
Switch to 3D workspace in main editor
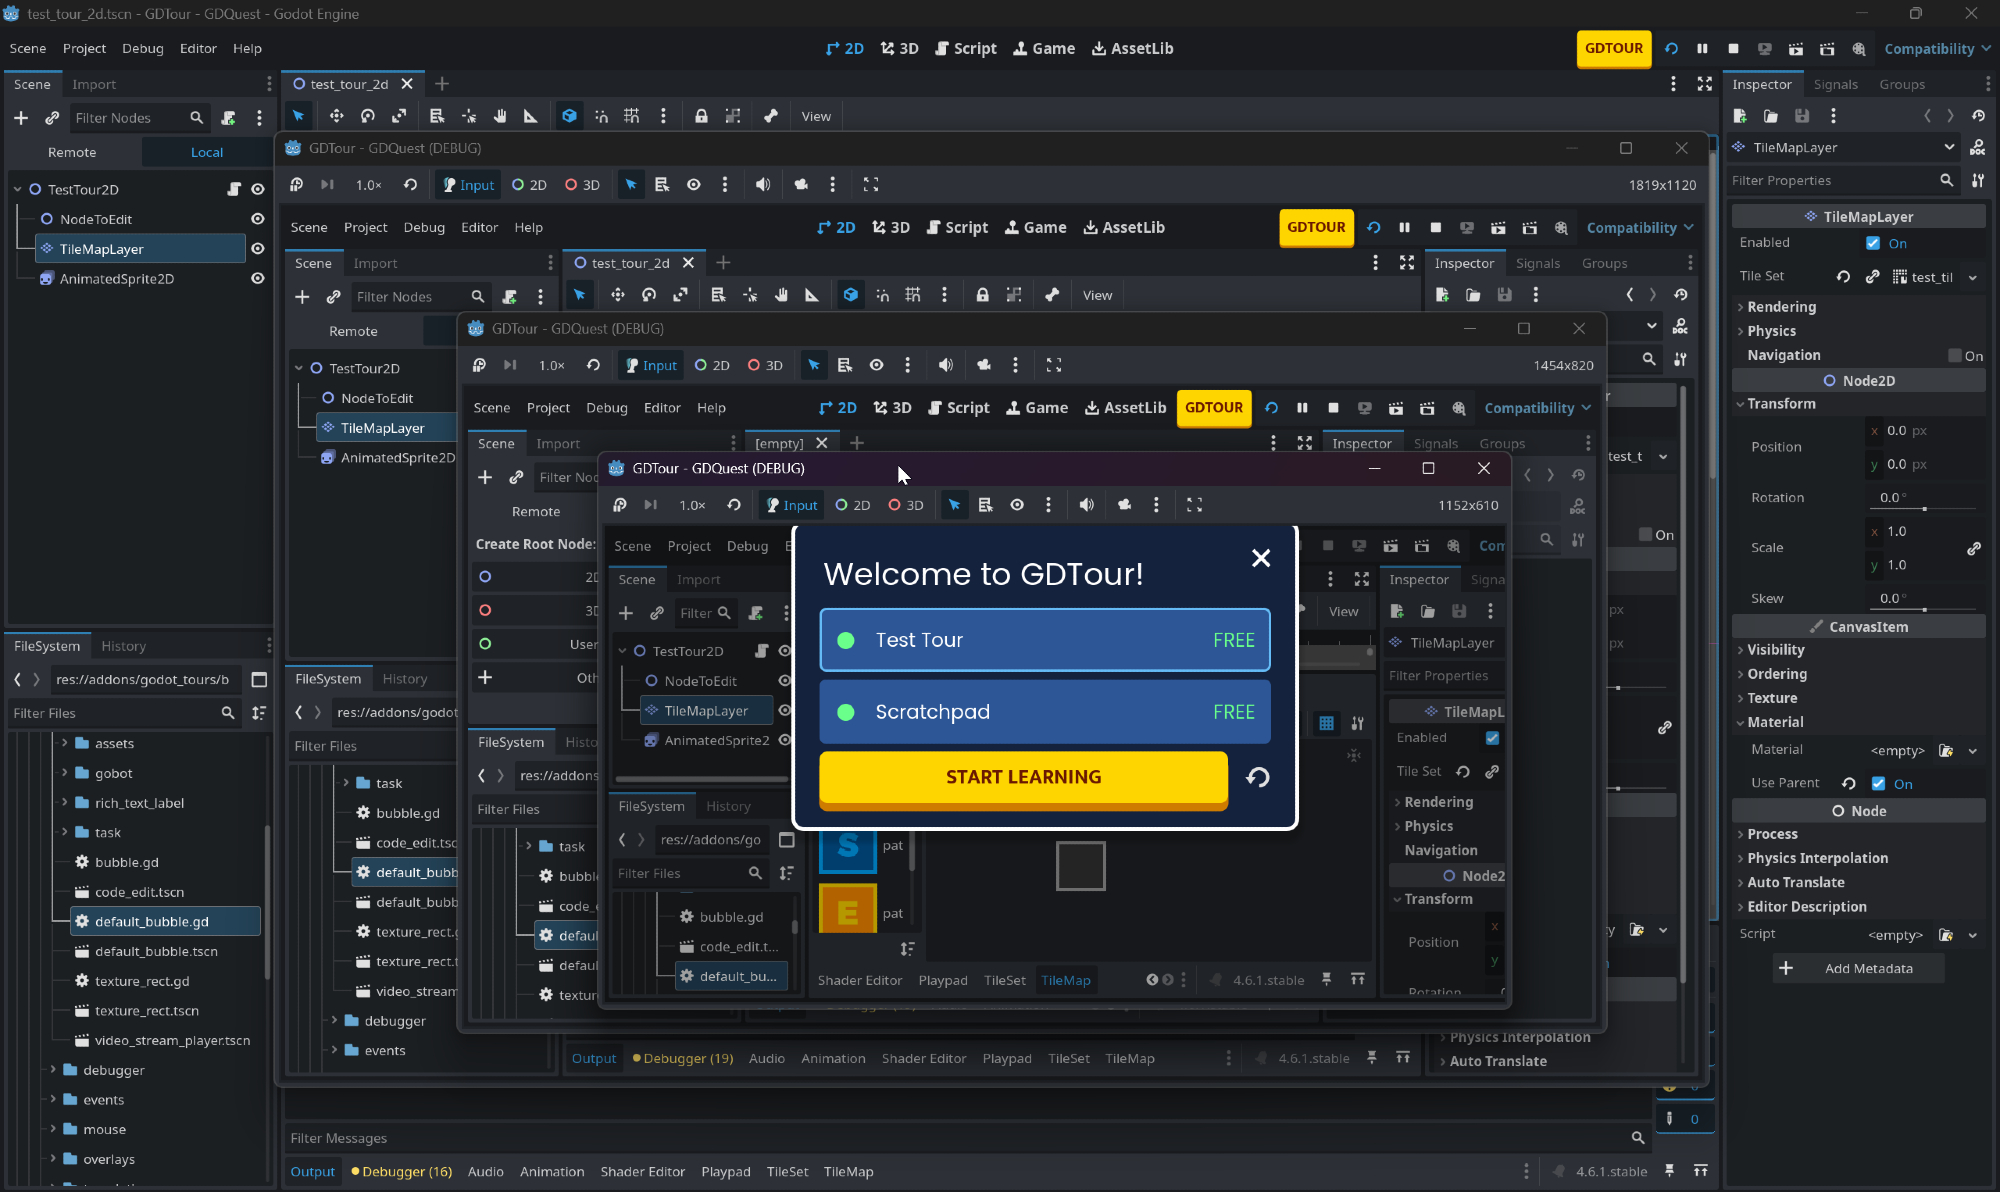click(899, 48)
